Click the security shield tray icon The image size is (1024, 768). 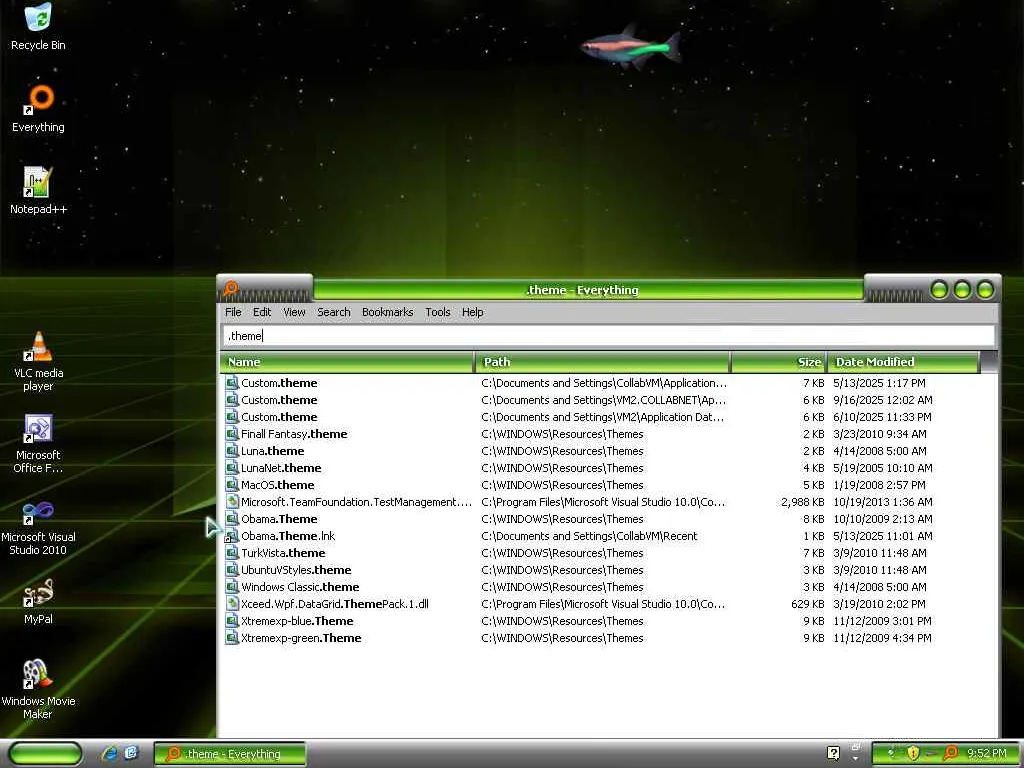913,753
